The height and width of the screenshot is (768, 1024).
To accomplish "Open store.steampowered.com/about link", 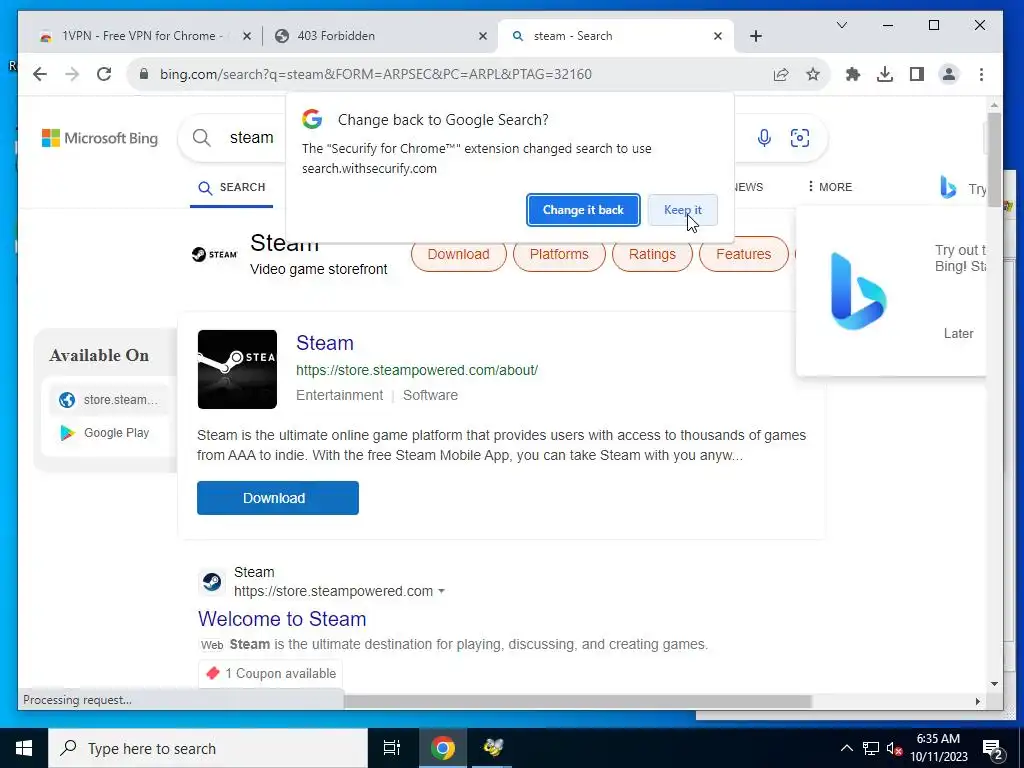I will [x=417, y=370].
